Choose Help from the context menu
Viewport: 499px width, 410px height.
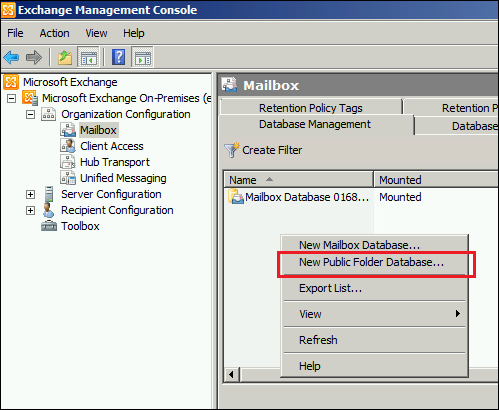374,366
